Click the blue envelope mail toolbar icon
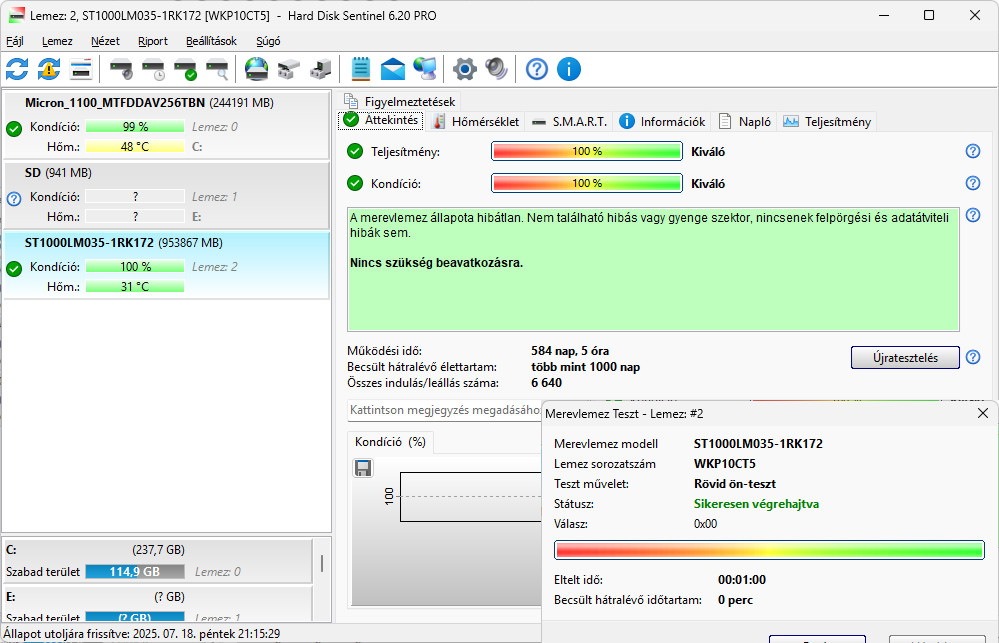The width and height of the screenshot is (999, 643). pyautogui.click(x=392, y=69)
